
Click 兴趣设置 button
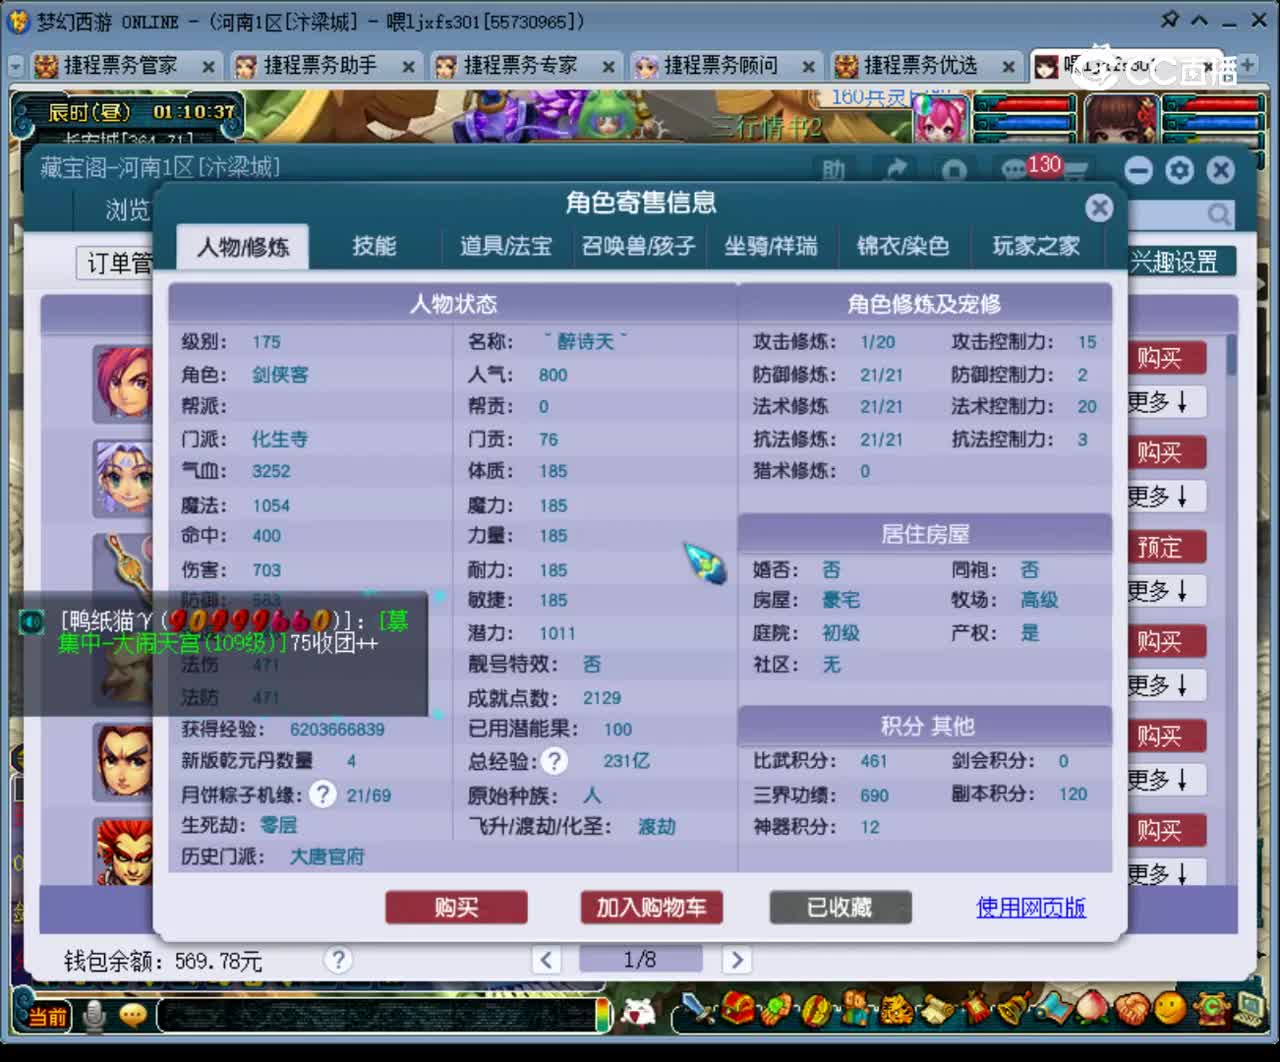click(x=1176, y=262)
